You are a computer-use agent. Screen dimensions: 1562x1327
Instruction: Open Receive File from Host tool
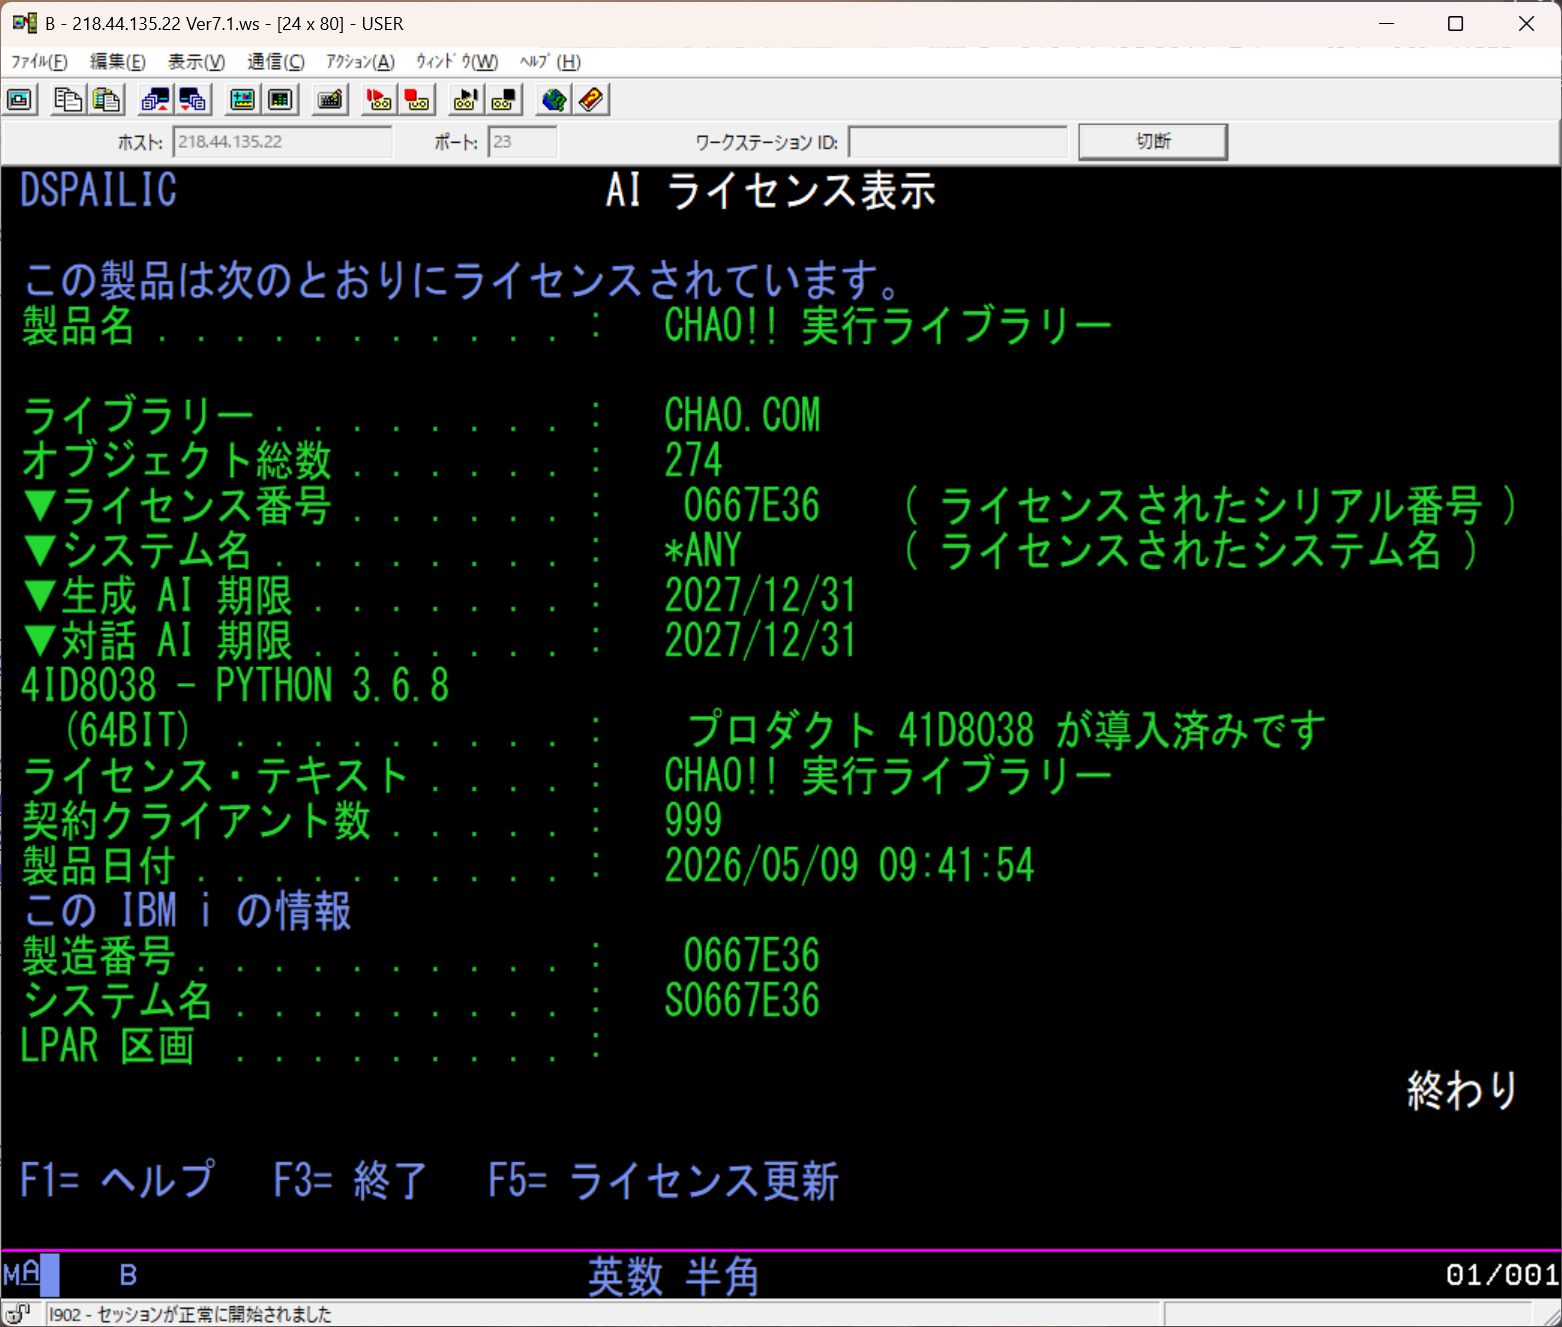tap(193, 100)
